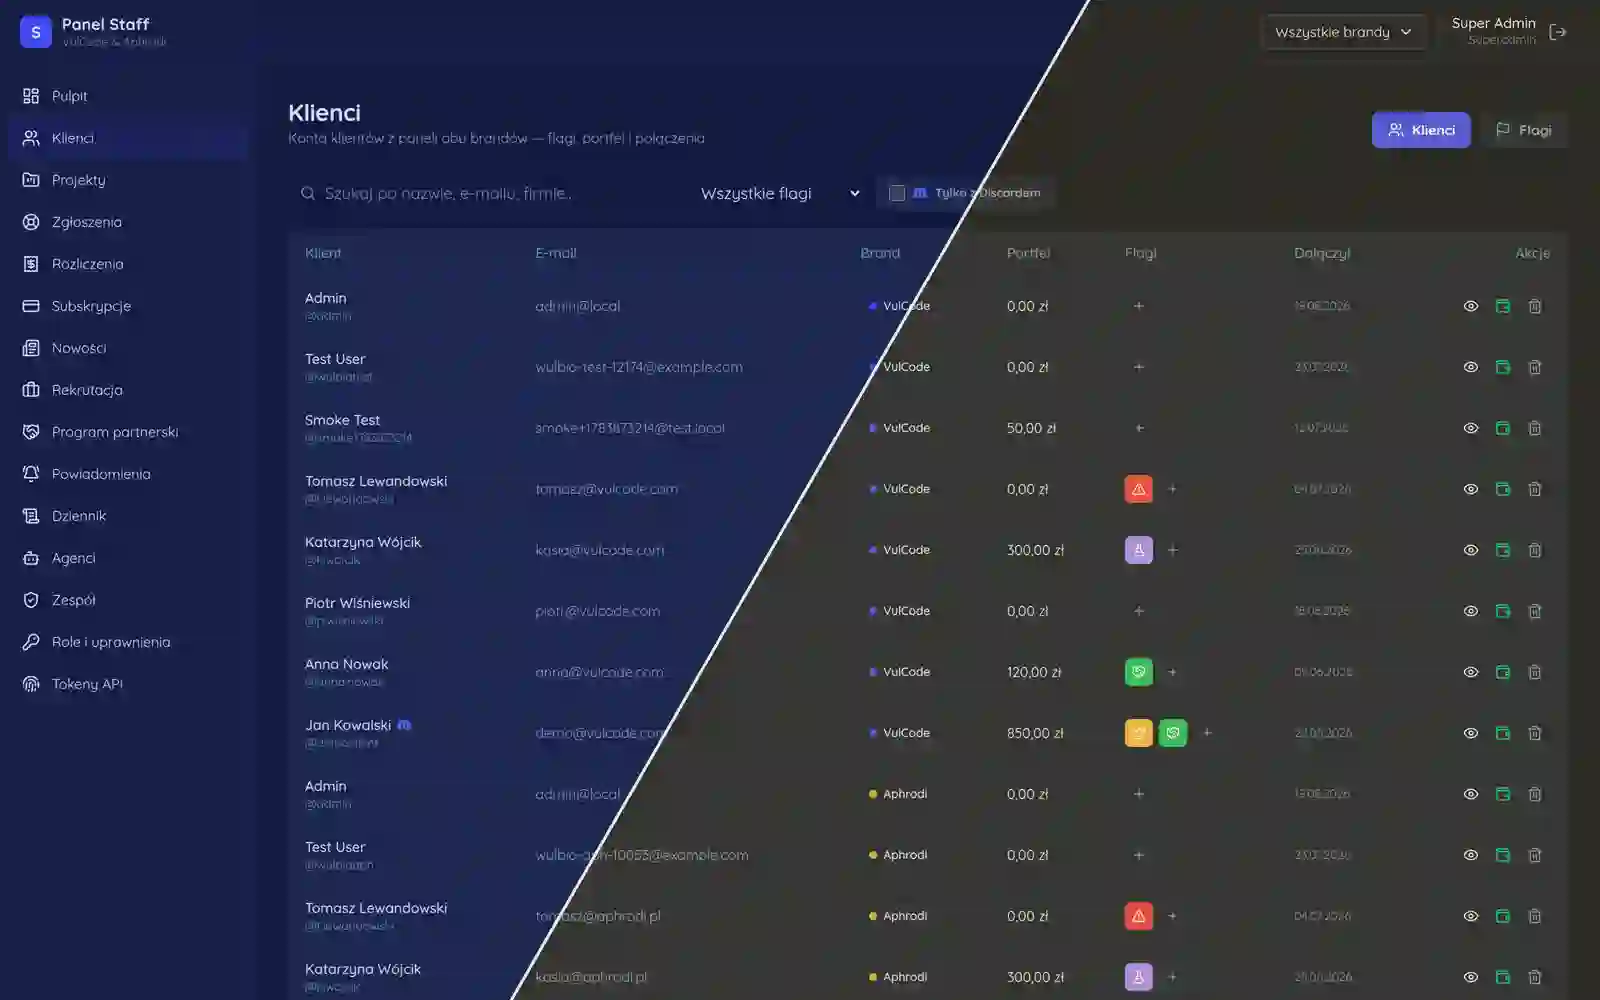Switch to the Flagi tab
Viewport: 1600px width, 1000px height.
[x=1523, y=130]
